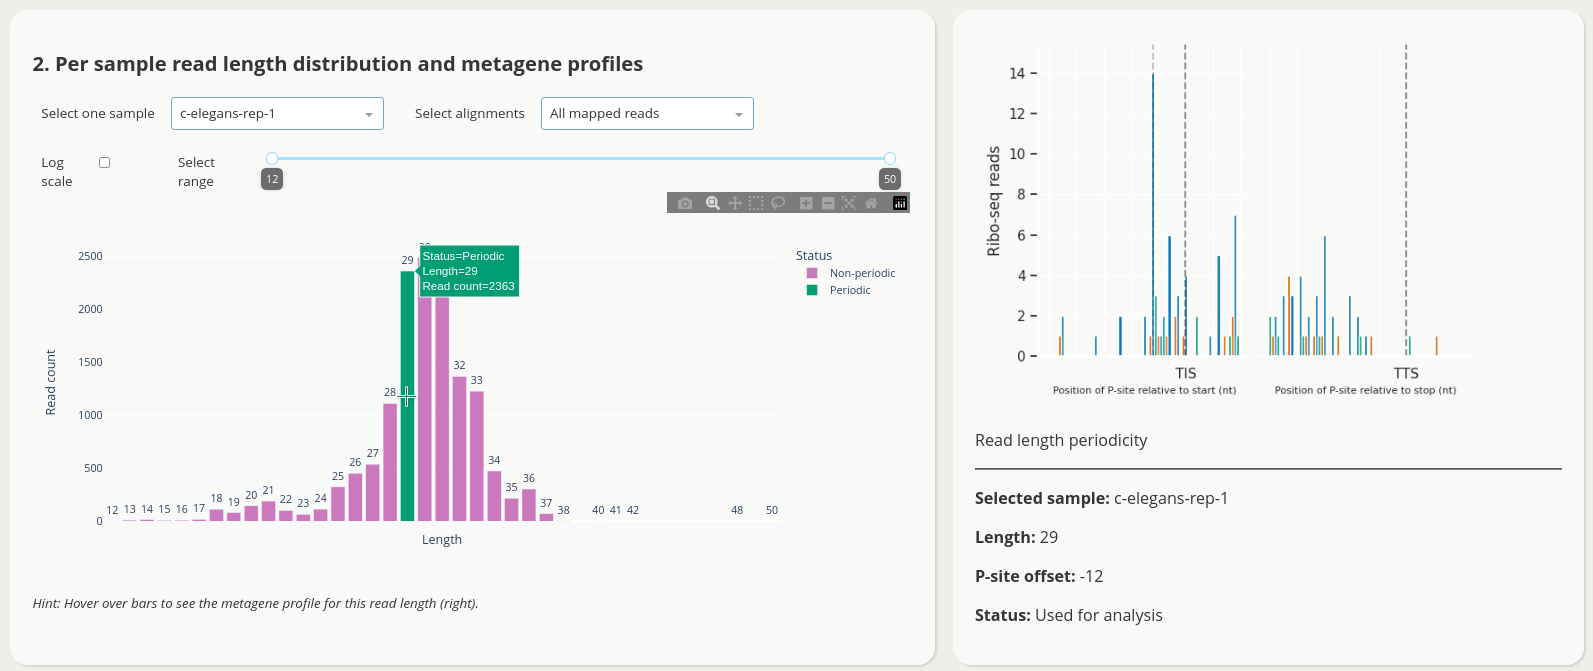This screenshot has height=671, width=1593.
Task: Click the green bar for length 29
Action: (x=407, y=396)
